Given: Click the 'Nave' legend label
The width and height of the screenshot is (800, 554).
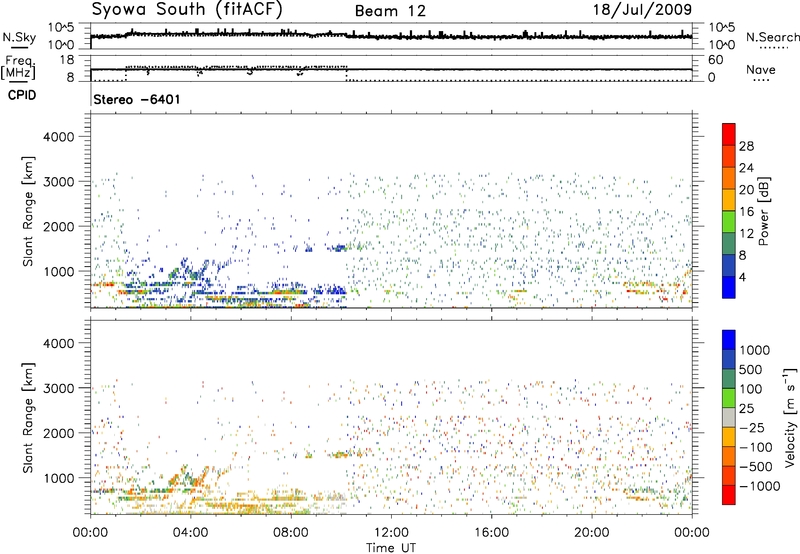Looking at the screenshot, I should tap(761, 70).
